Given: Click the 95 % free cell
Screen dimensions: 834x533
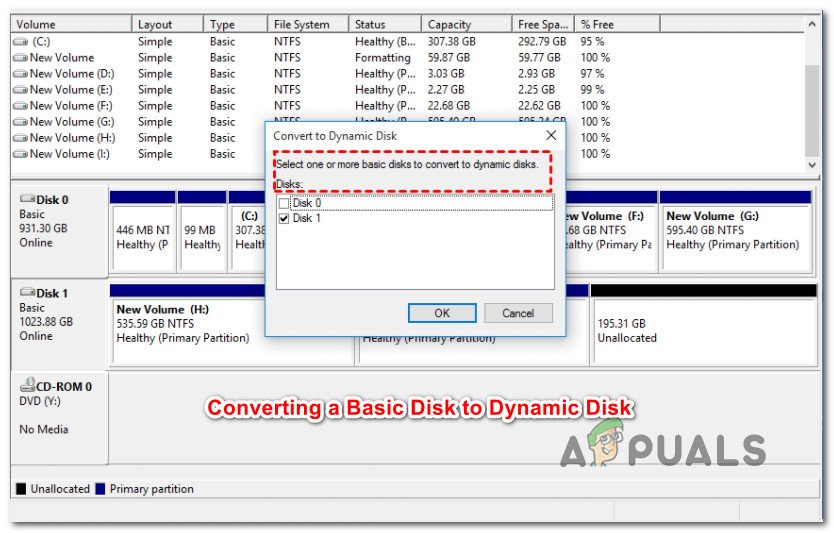Looking at the screenshot, I should click(x=592, y=41).
